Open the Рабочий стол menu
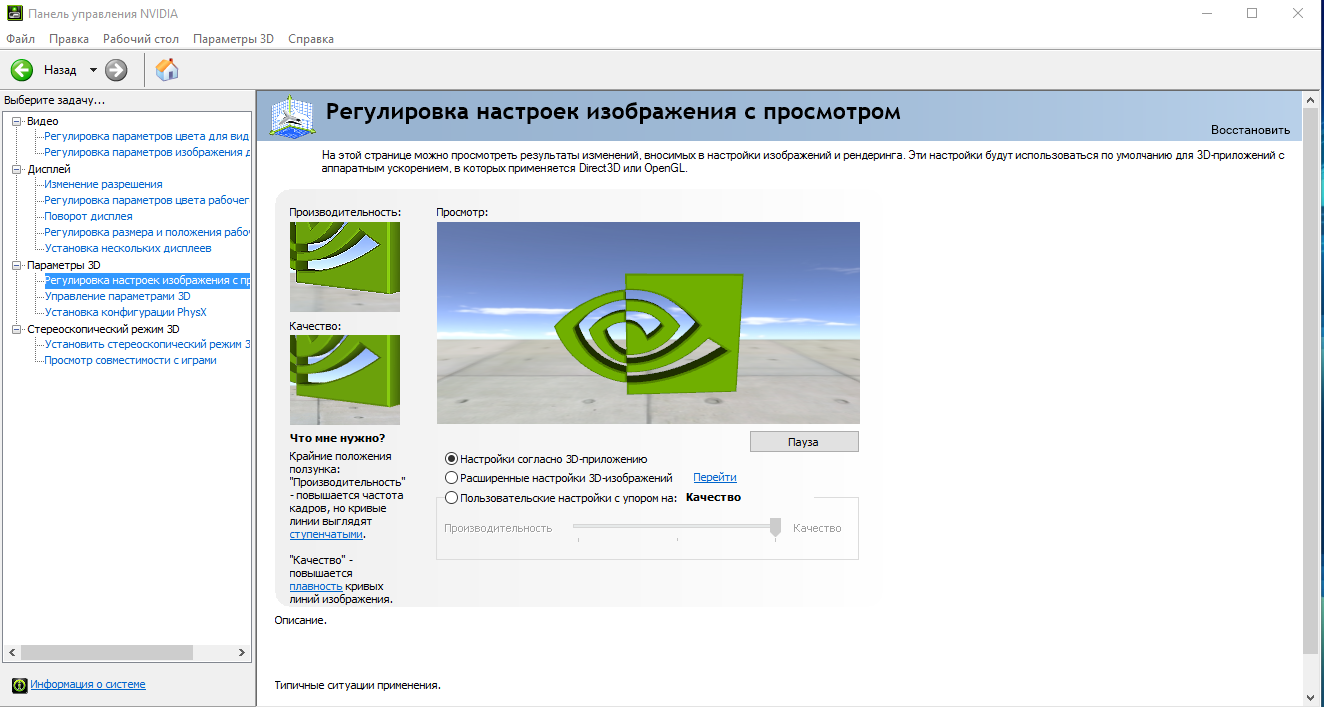 tap(141, 39)
